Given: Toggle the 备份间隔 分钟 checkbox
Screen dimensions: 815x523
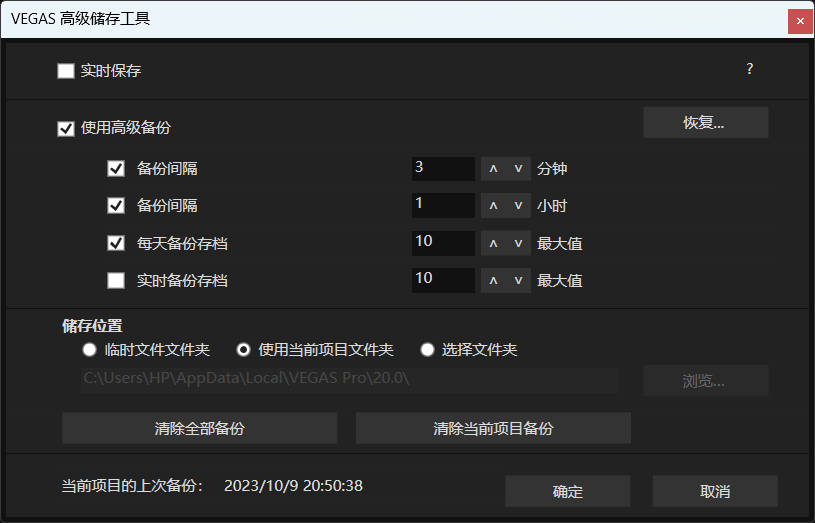Looking at the screenshot, I should click(x=116, y=168).
